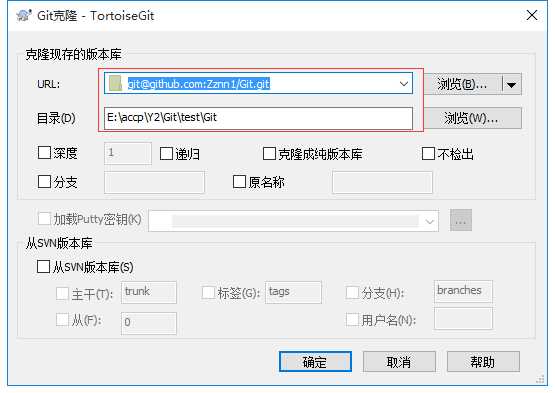Toggle 加载Putty密钥(K) checkbox
Image resolution: width=555 pixels, height=393 pixels.
click(x=44, y=219)
